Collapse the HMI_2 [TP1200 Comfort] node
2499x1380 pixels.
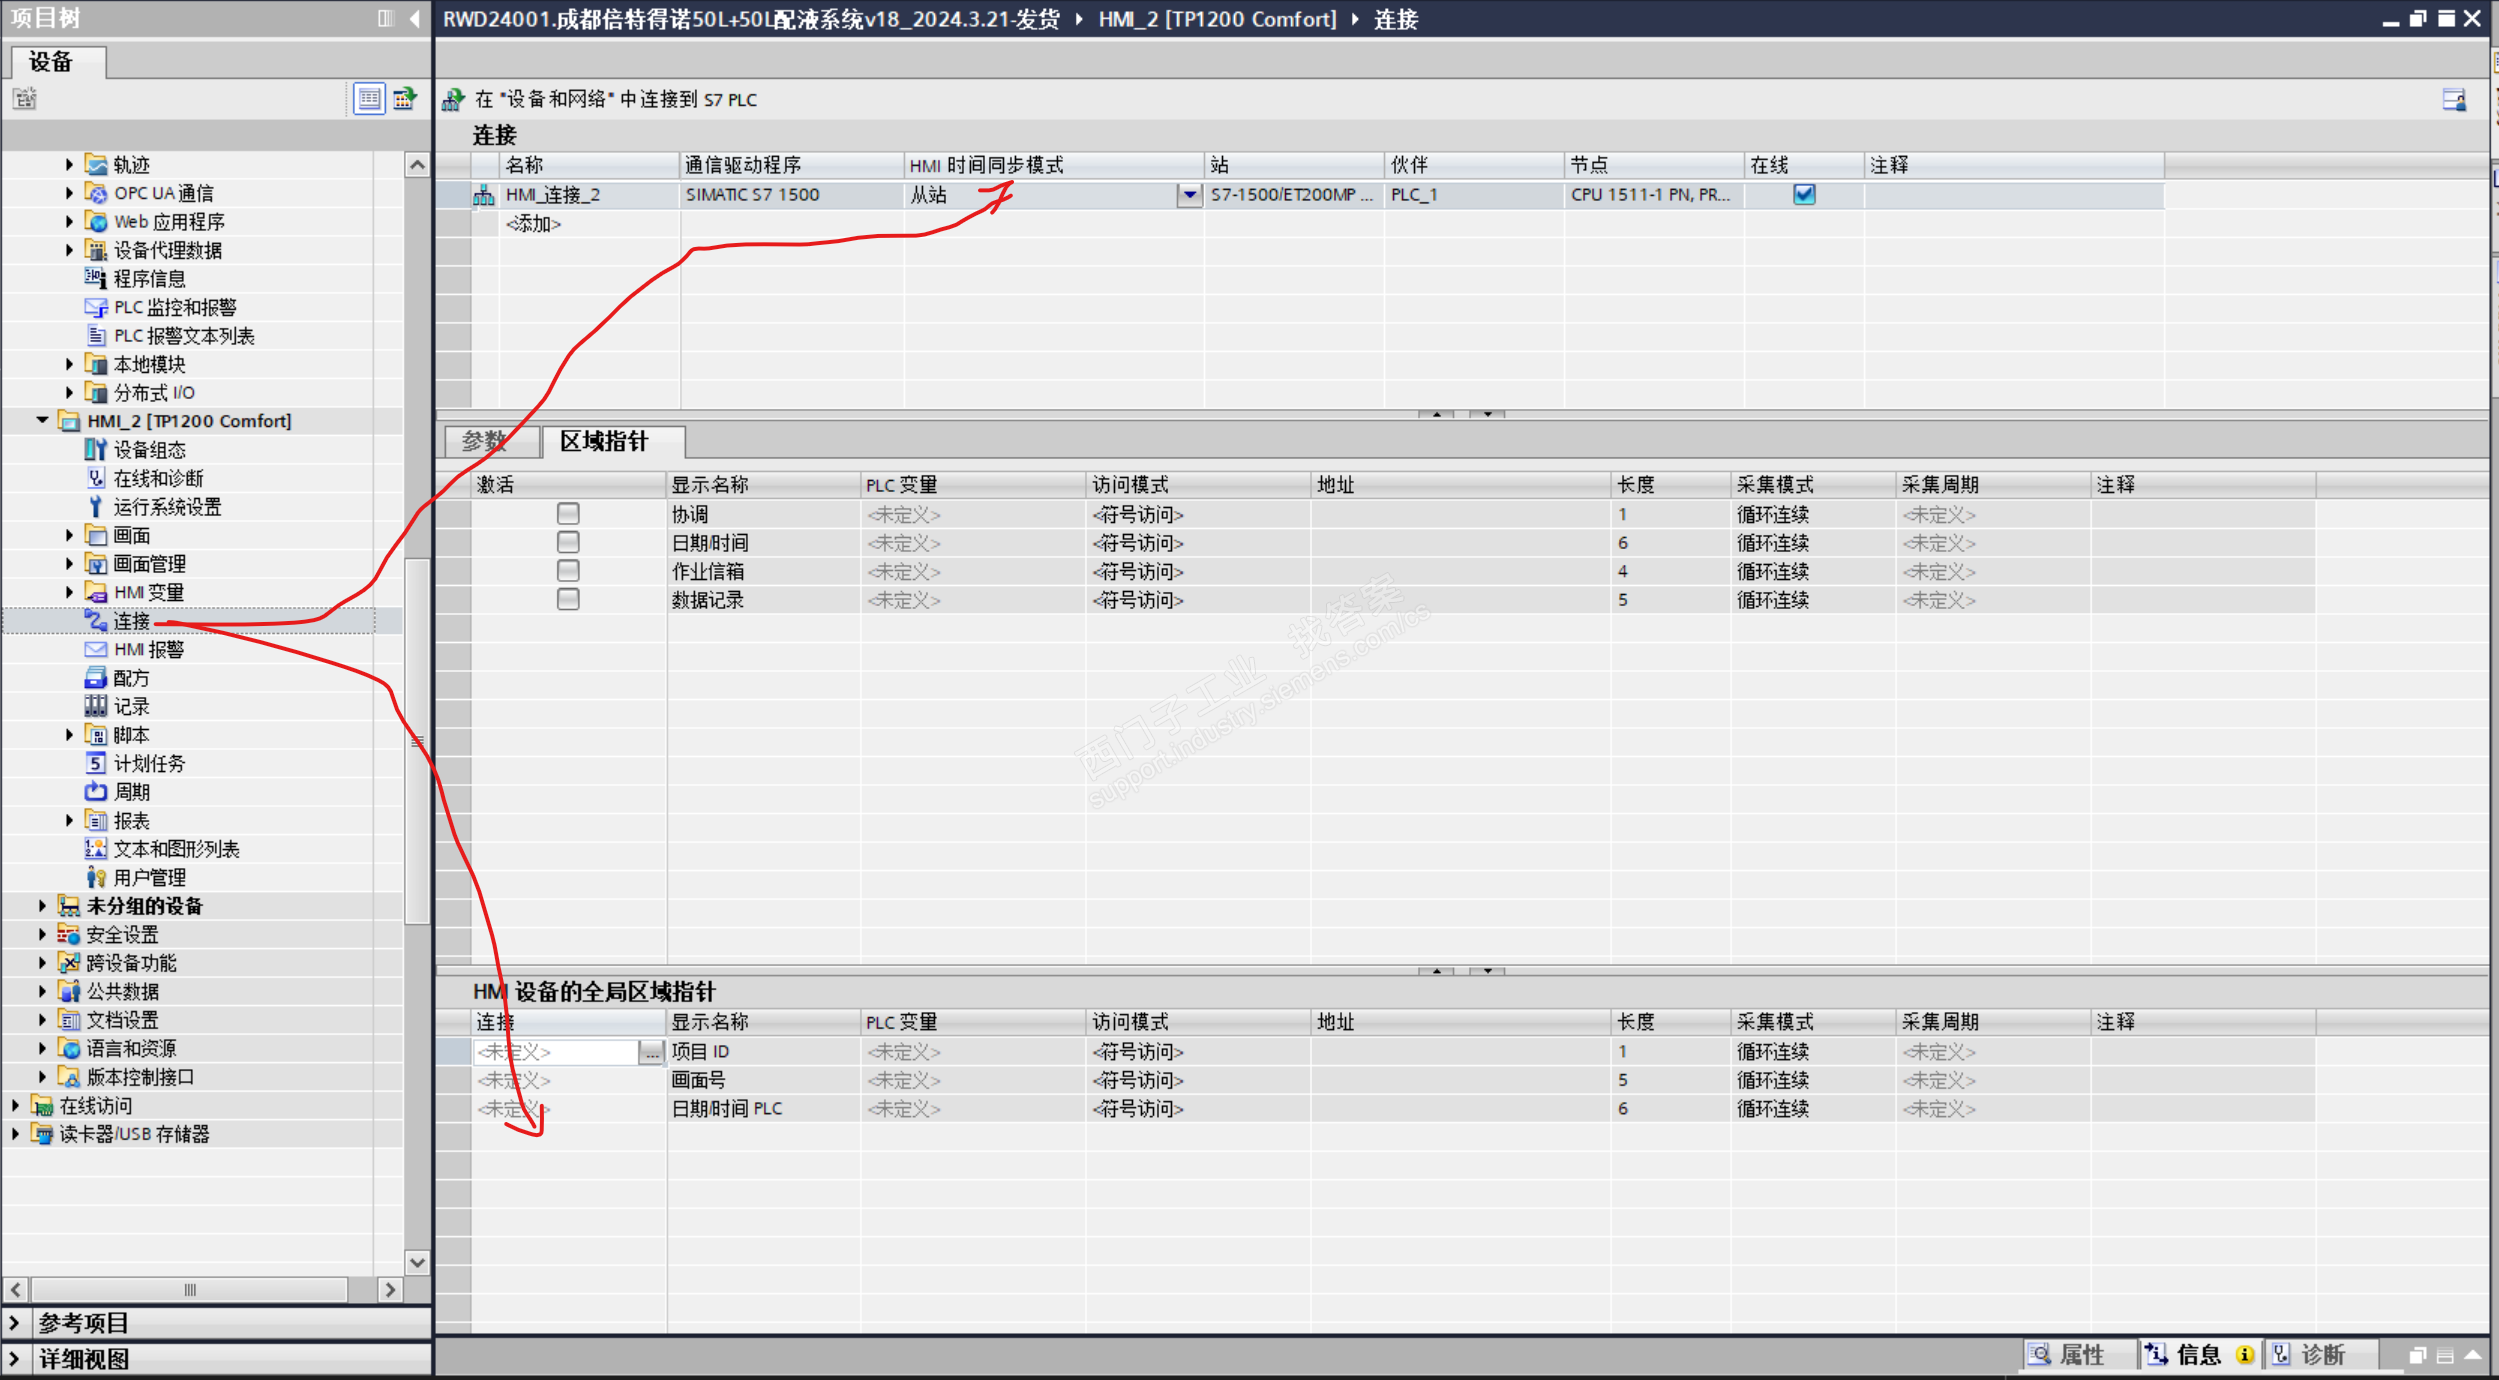click(42, 421)
